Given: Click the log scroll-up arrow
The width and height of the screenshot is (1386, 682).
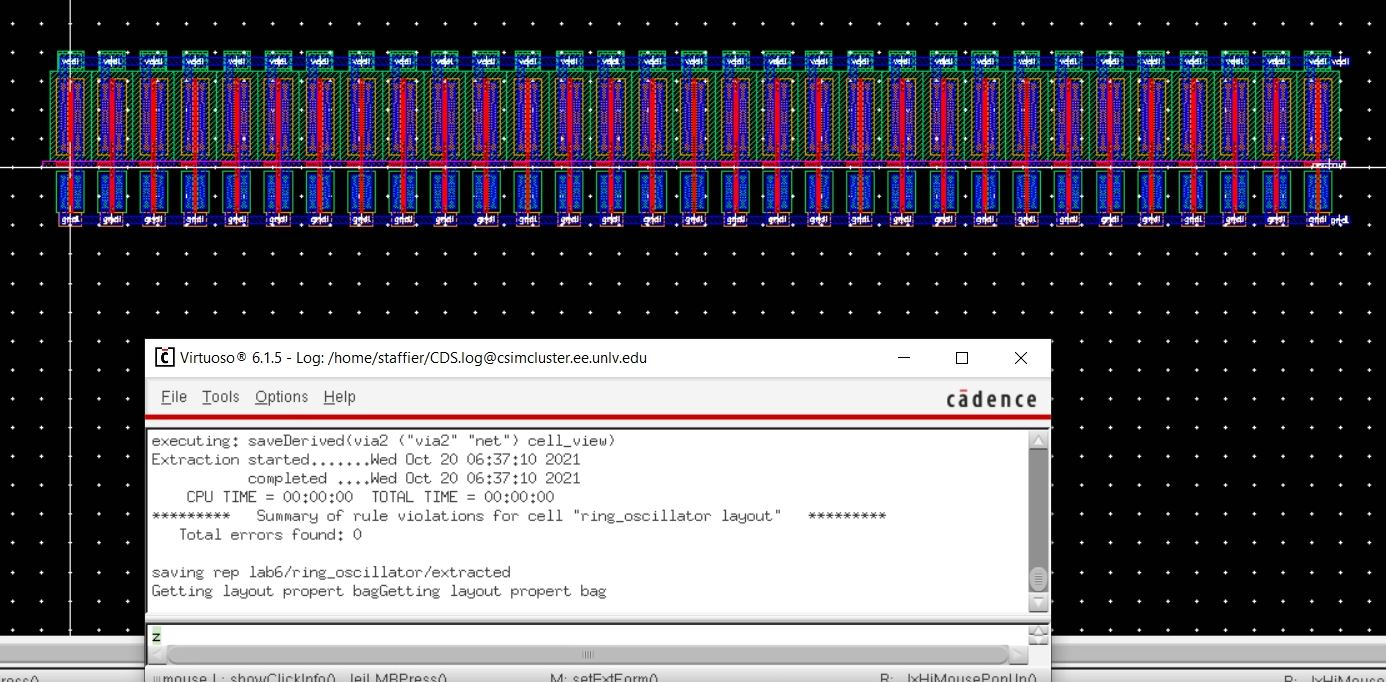Looking at the screenshot, I should point(1039,441).
